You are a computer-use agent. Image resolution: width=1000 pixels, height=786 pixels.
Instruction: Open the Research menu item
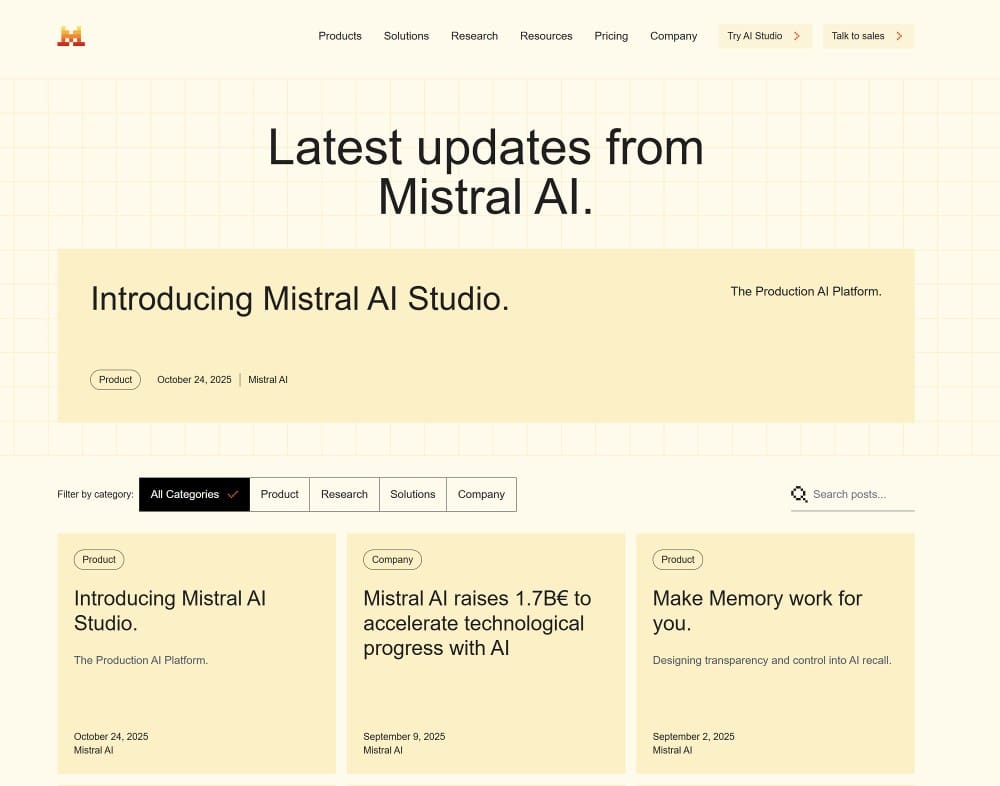coord(474,36)
